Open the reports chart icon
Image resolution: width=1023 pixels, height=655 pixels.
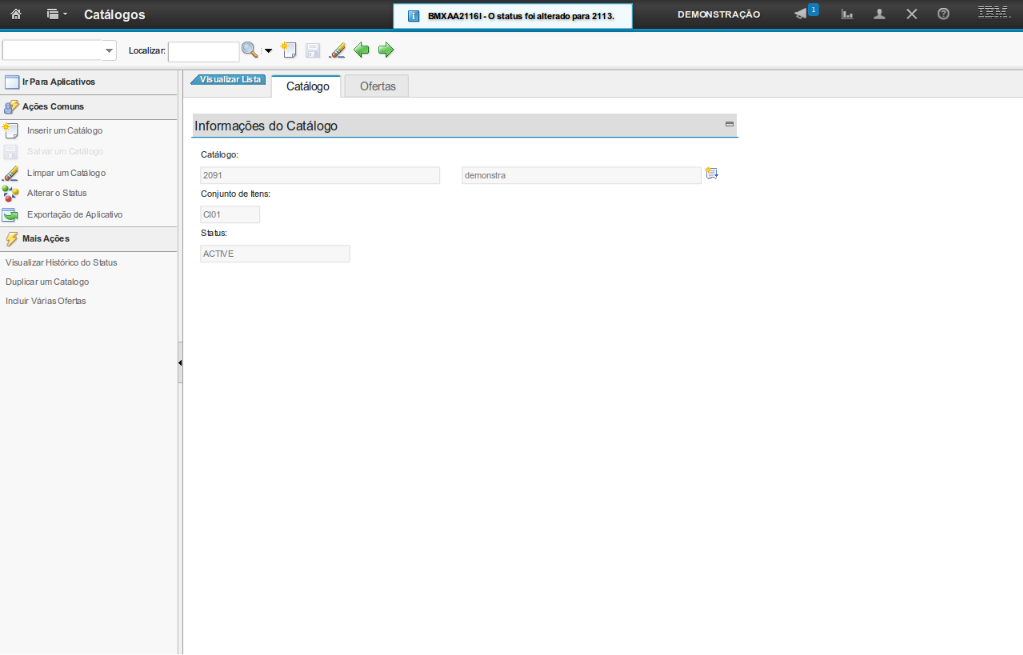pyautogui.click(x=847, y=14)
